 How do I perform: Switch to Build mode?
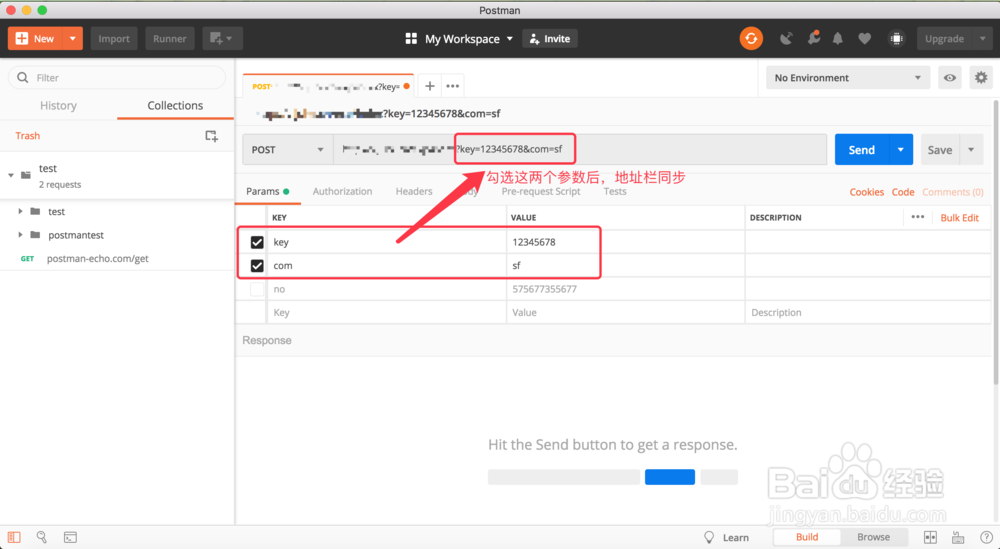807,538
